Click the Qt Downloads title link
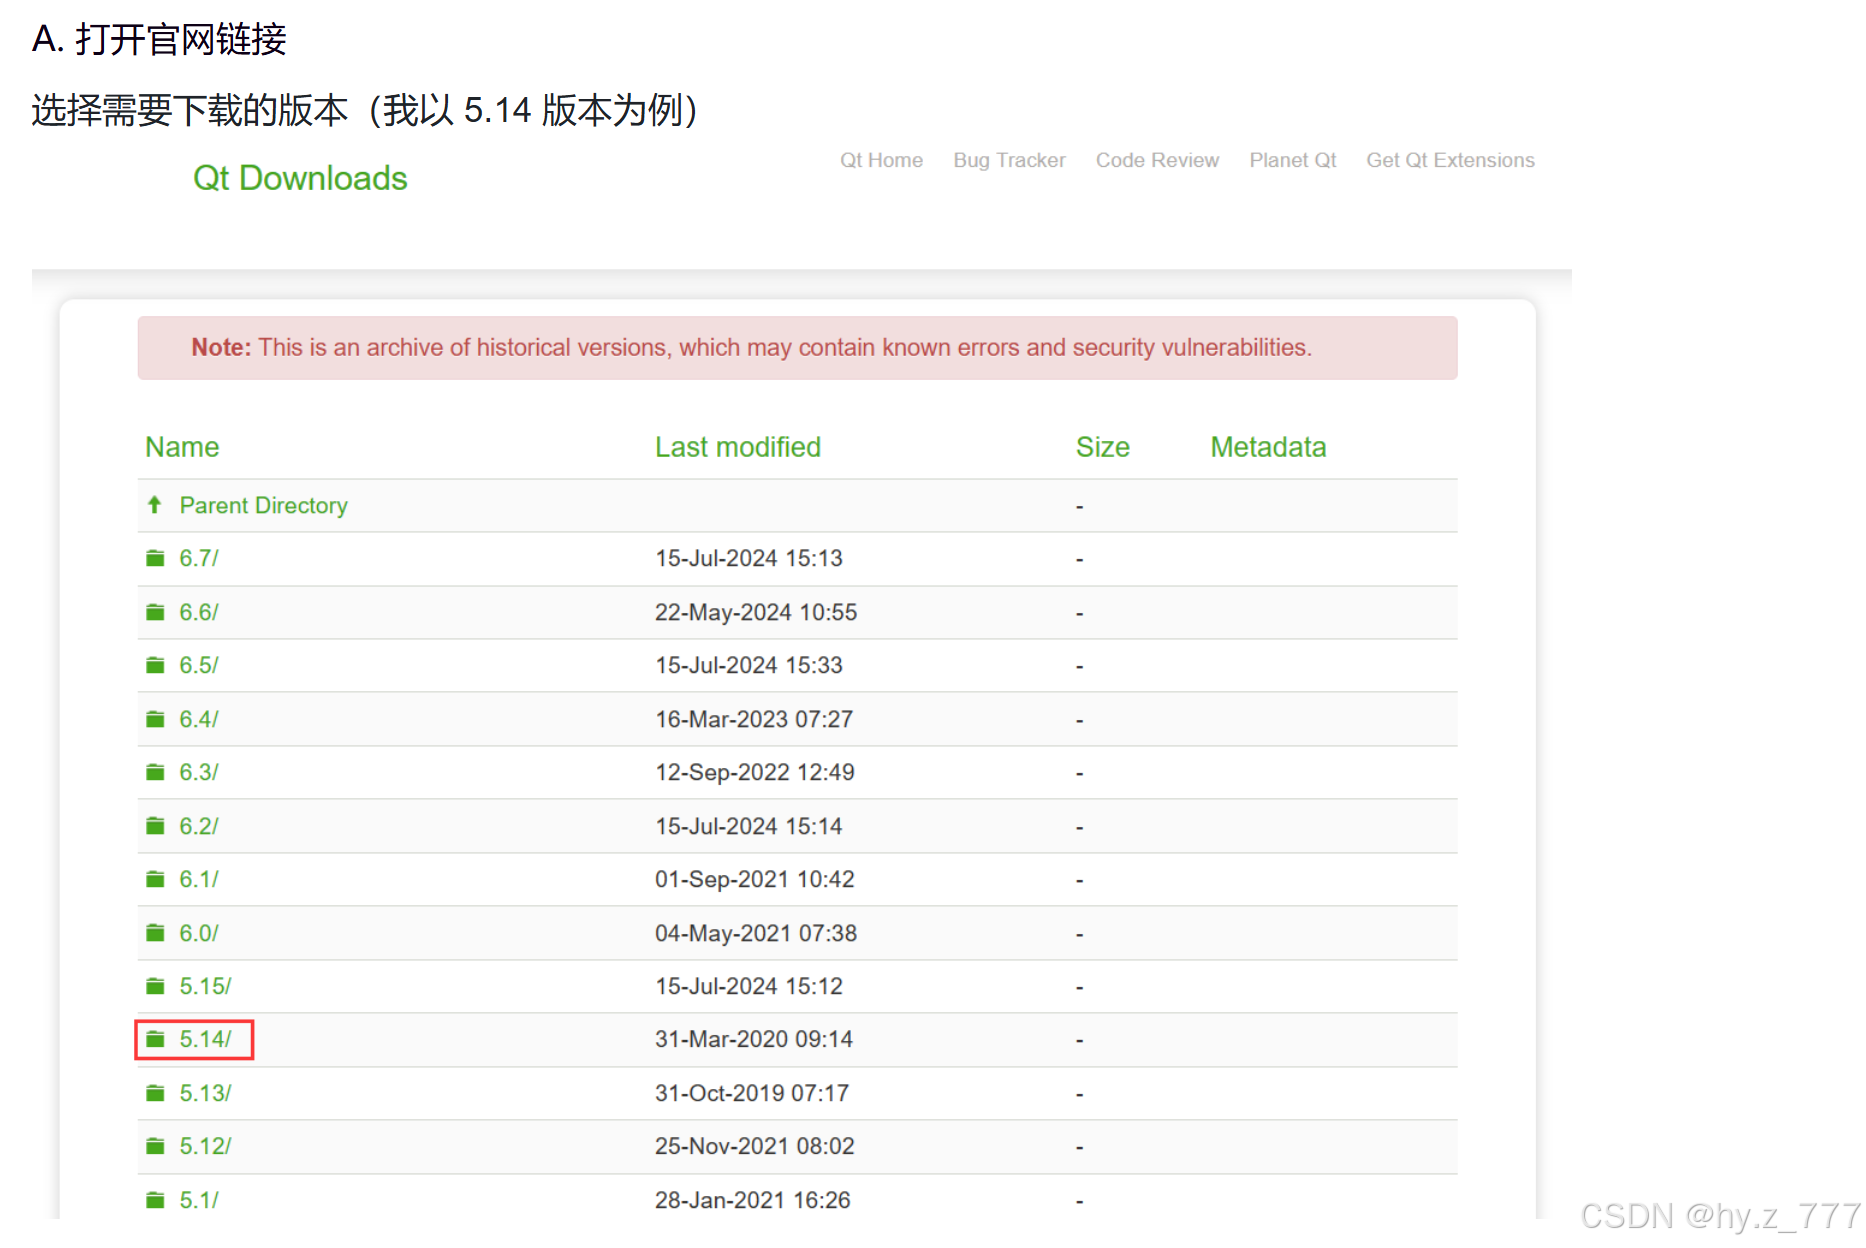 [x=300, y=178]
